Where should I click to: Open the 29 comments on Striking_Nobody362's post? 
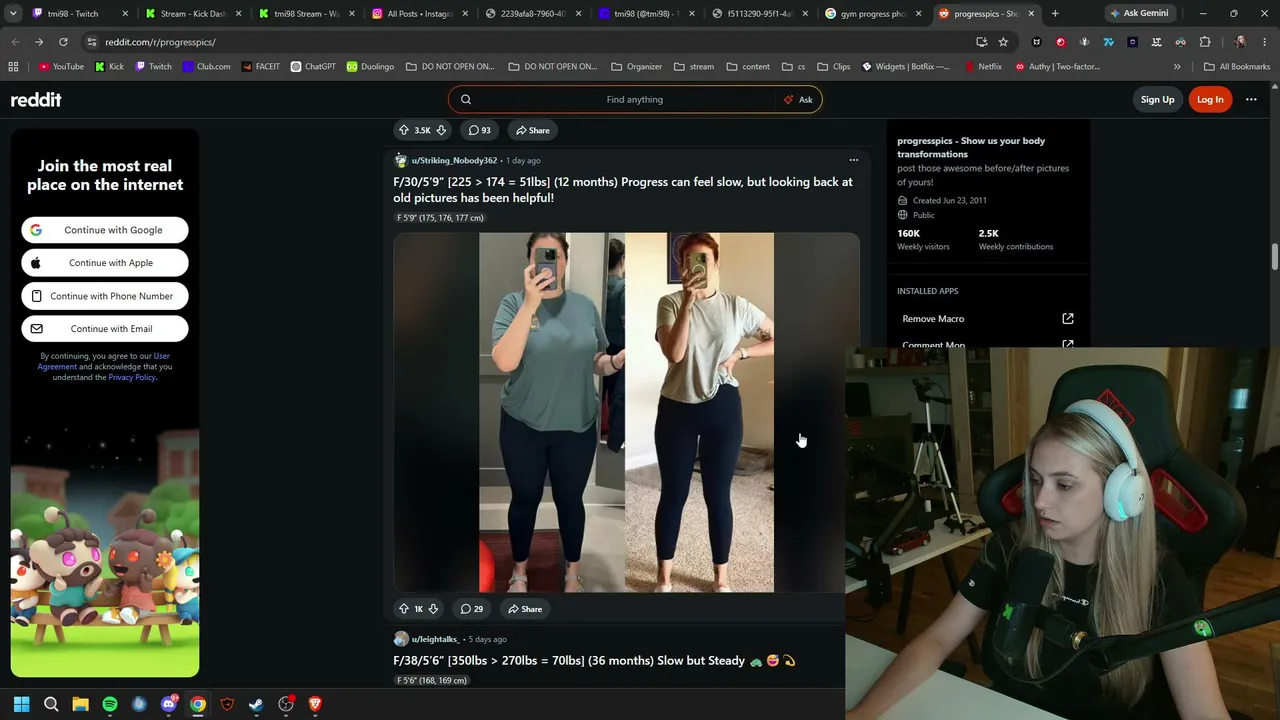coord(472,609)
